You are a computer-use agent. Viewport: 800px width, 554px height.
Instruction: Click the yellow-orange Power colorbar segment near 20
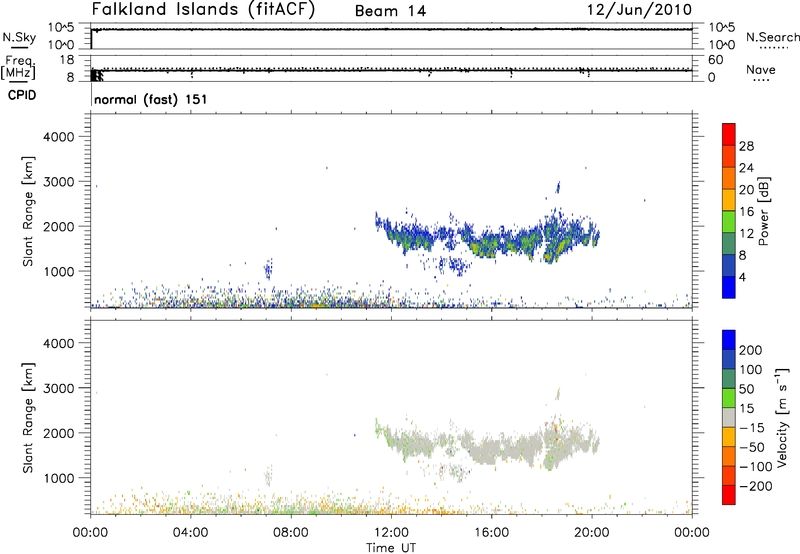click(729, 200)
